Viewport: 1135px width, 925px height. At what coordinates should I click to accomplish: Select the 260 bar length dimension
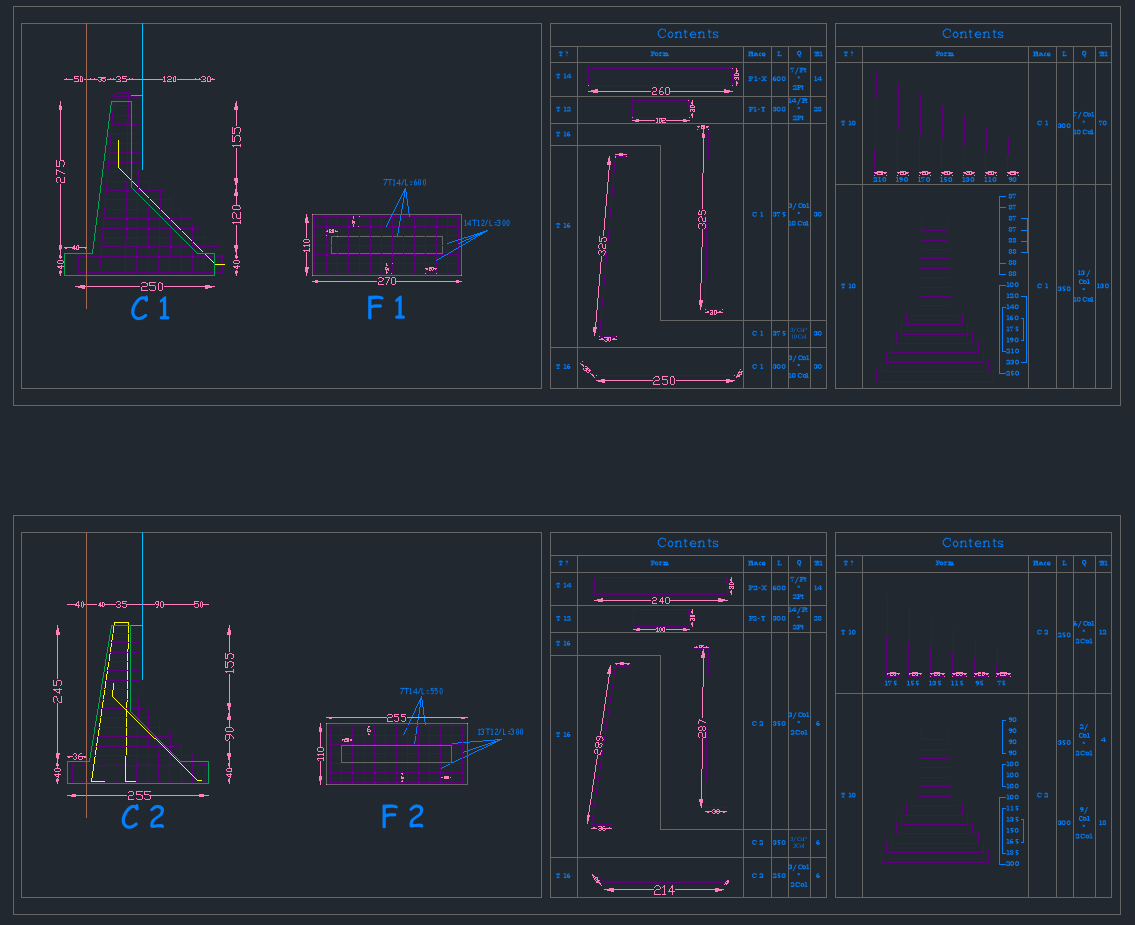coord(660,91)
